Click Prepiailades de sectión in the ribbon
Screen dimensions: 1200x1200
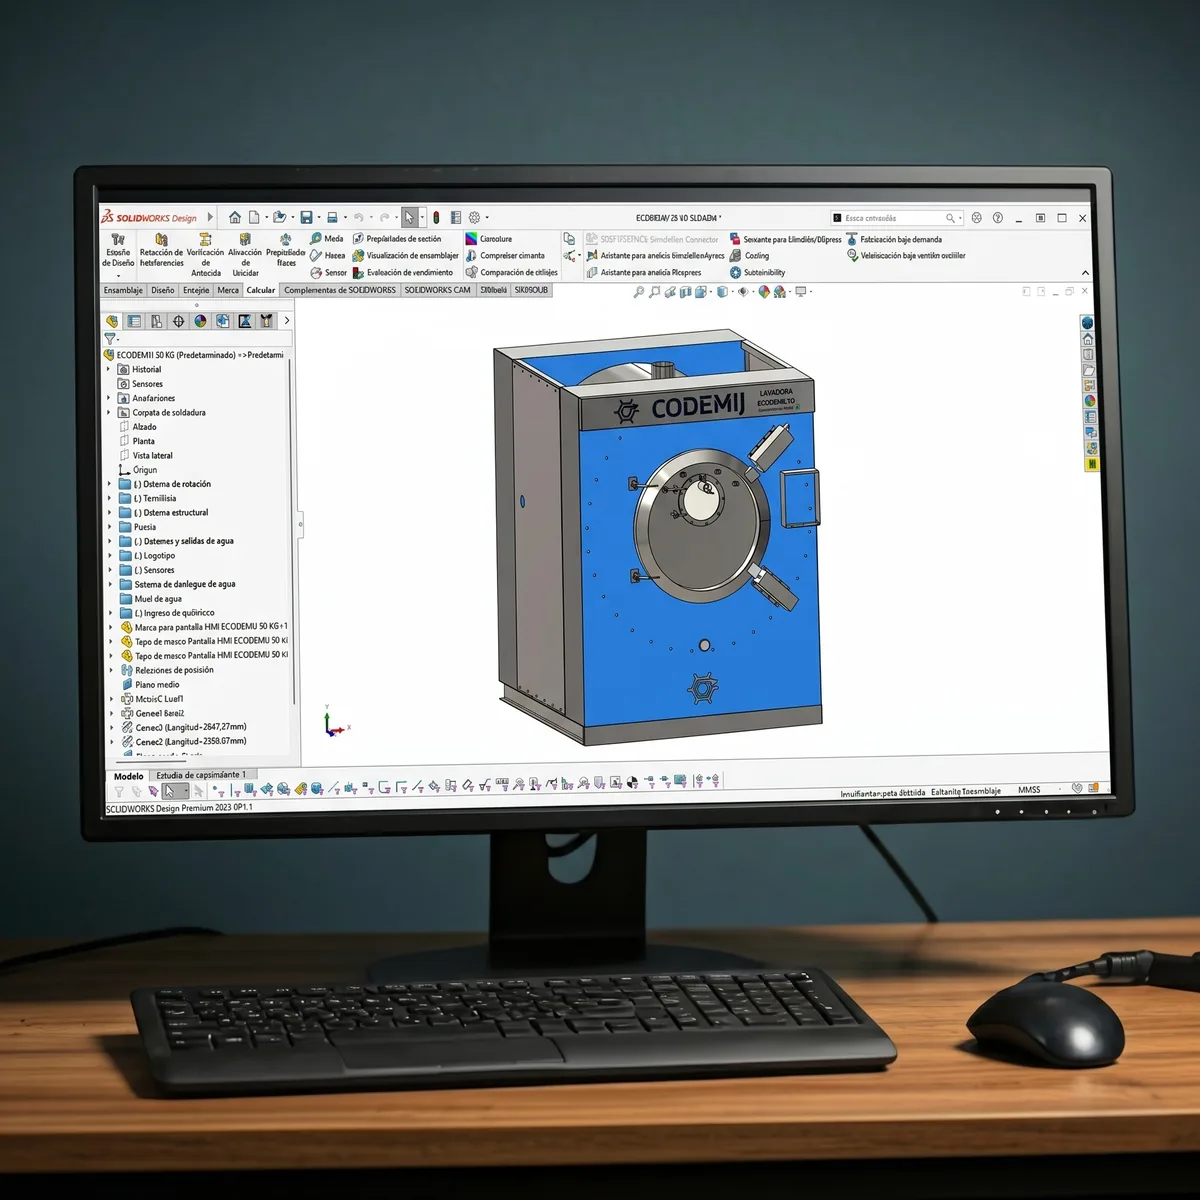(x=396, y=239)
